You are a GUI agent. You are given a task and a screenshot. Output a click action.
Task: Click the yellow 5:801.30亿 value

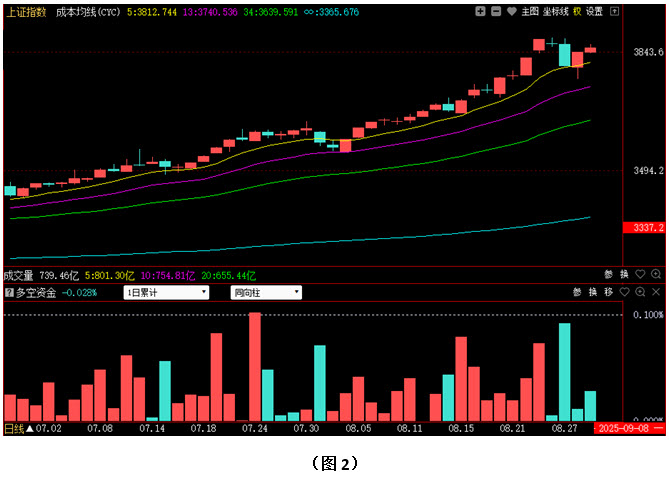pos(110,276)
